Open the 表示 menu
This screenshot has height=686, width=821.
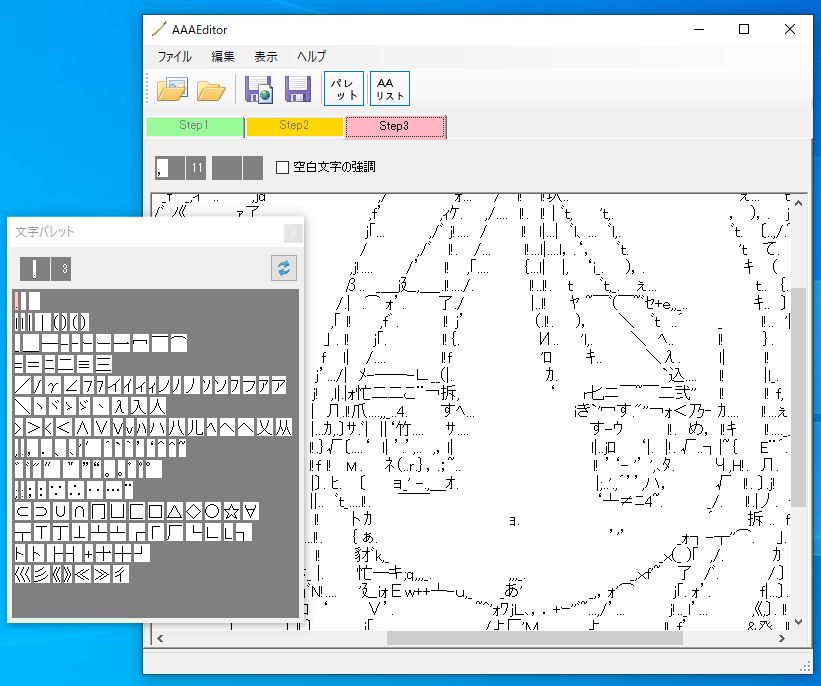(x=265, y=57)
